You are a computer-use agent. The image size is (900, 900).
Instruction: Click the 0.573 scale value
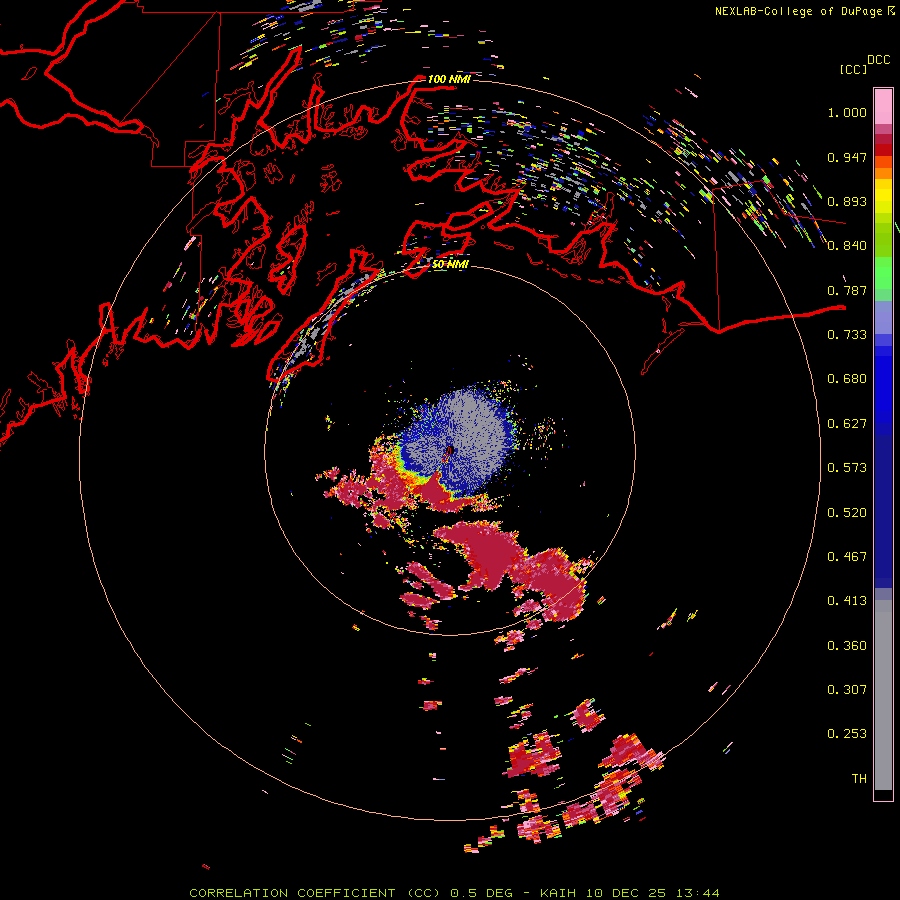pos(847,468)
